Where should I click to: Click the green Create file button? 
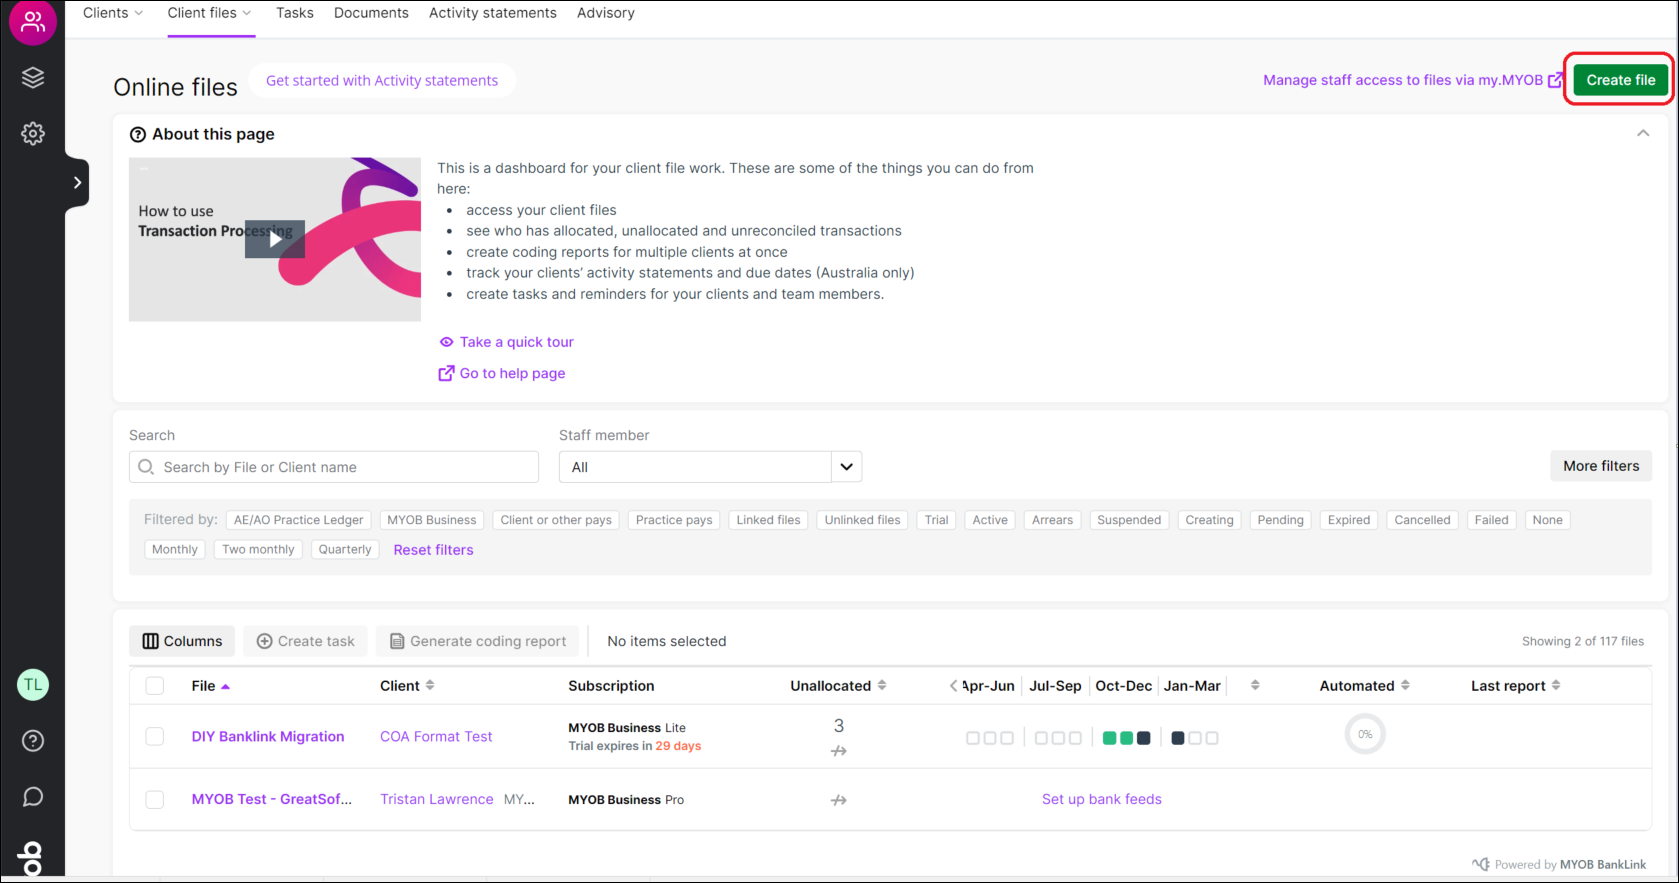pos(1620,80)
